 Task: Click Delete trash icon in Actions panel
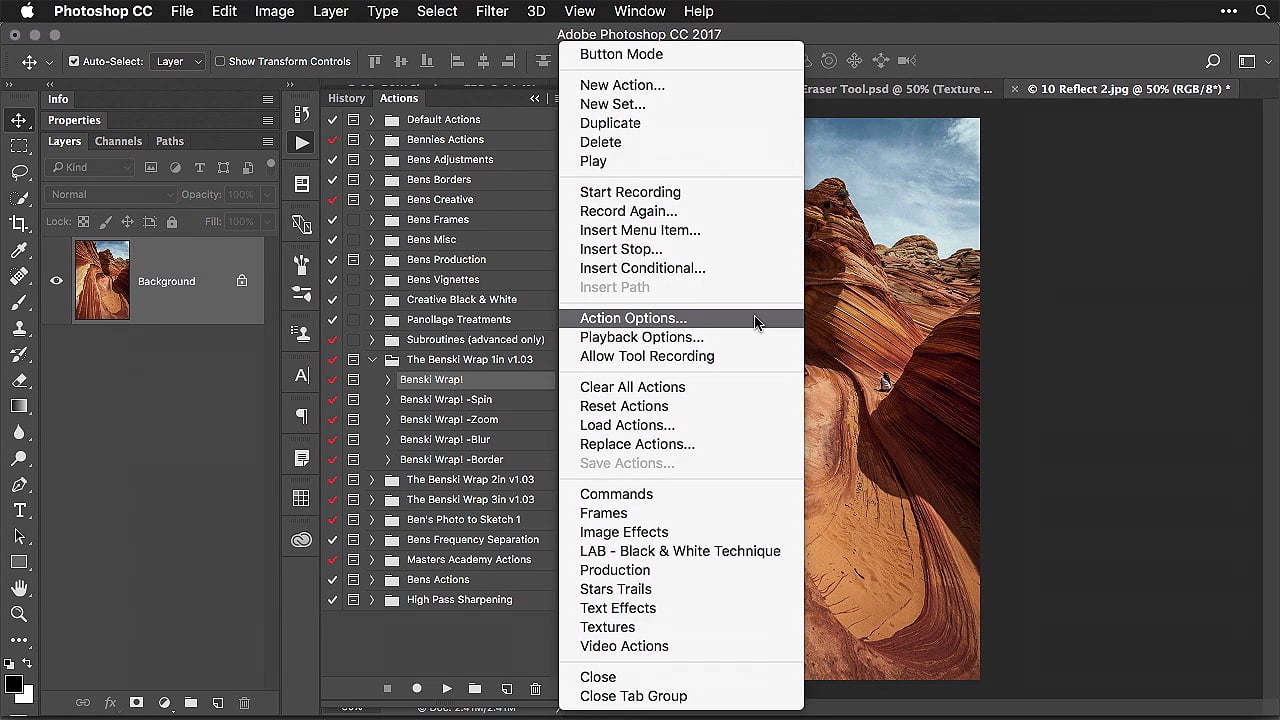pyautogui.click(x=535, y=689)
